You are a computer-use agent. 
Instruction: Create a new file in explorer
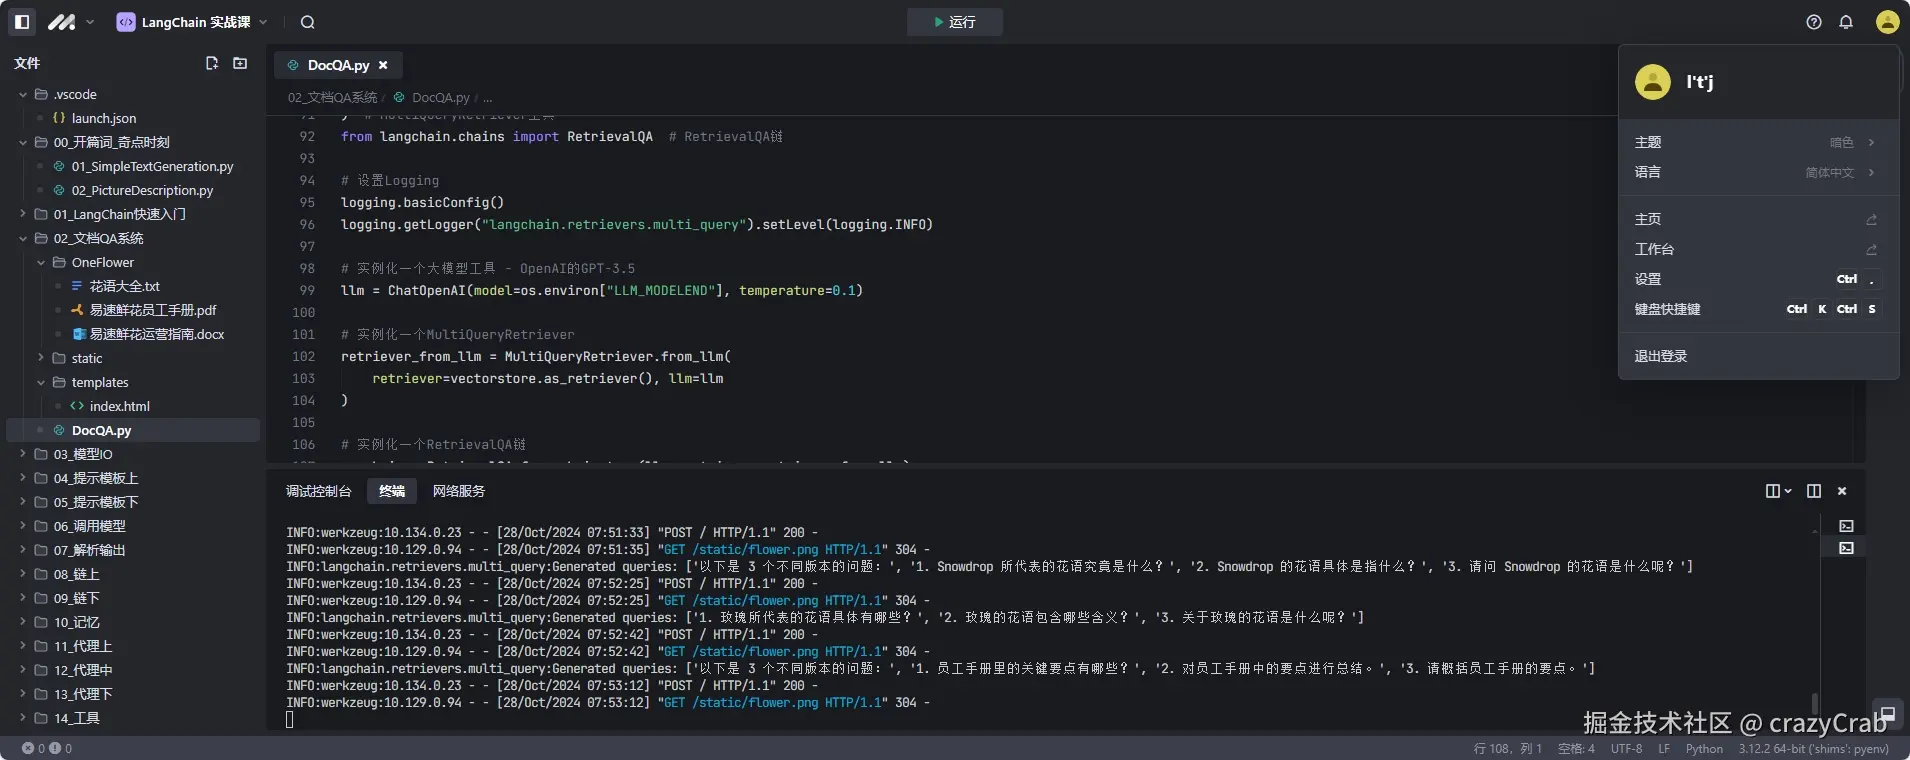212,63
